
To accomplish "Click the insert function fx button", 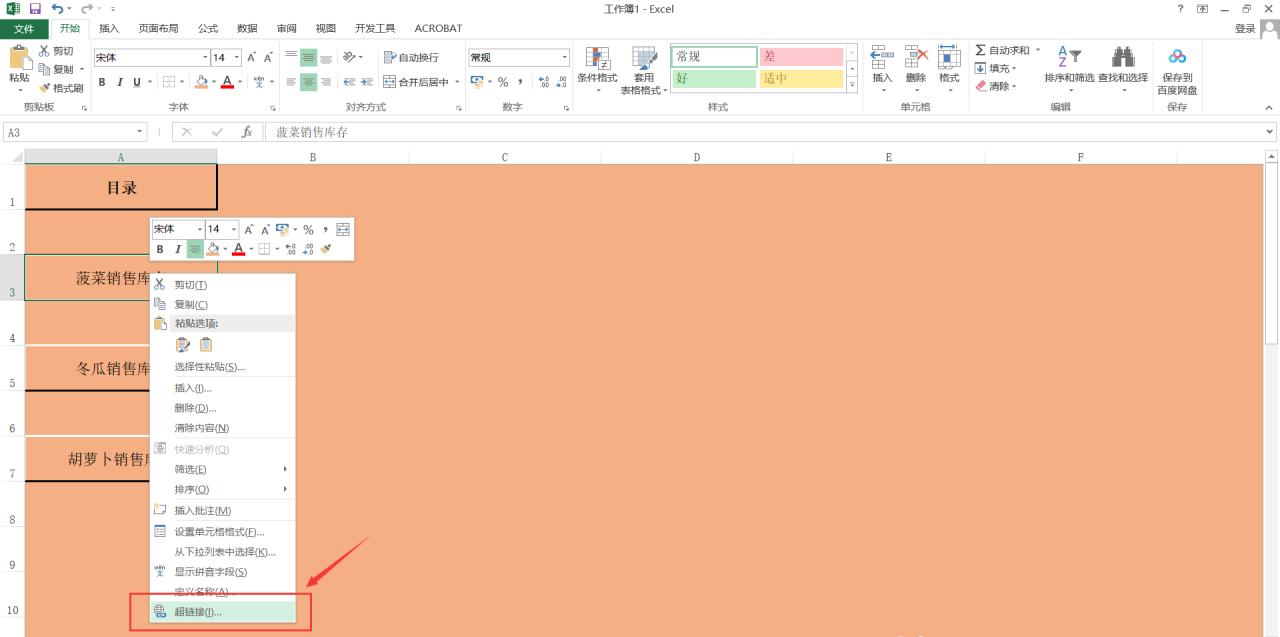I will tap(246, 132).
